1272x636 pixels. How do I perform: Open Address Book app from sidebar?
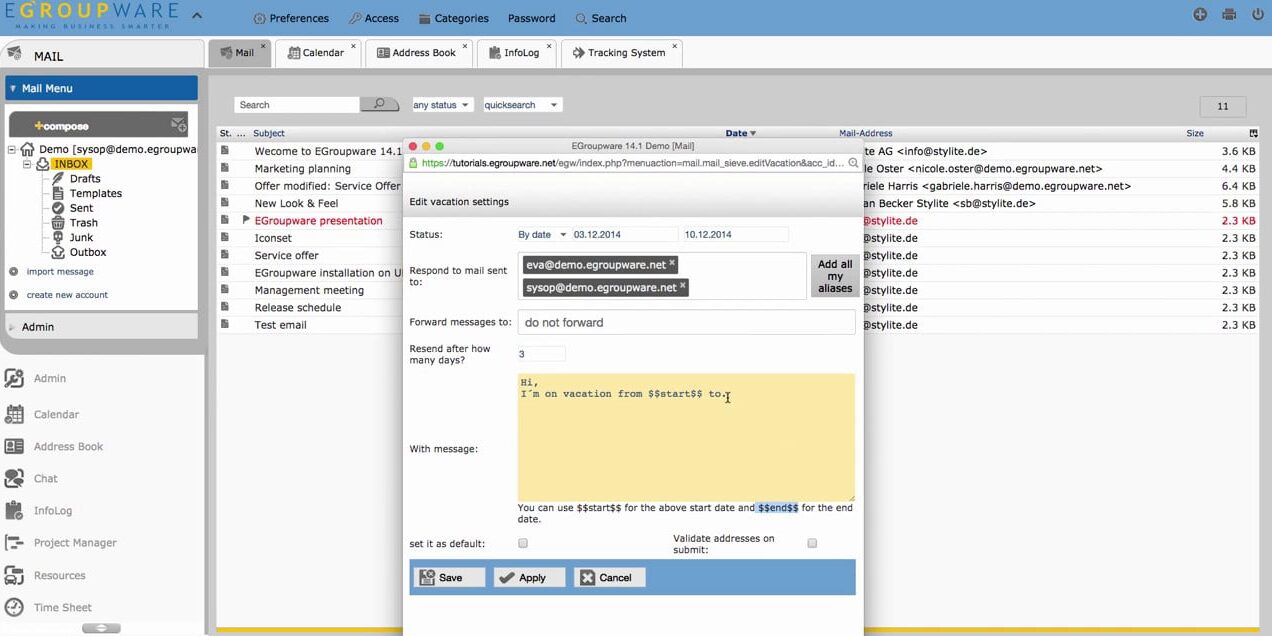68,446
